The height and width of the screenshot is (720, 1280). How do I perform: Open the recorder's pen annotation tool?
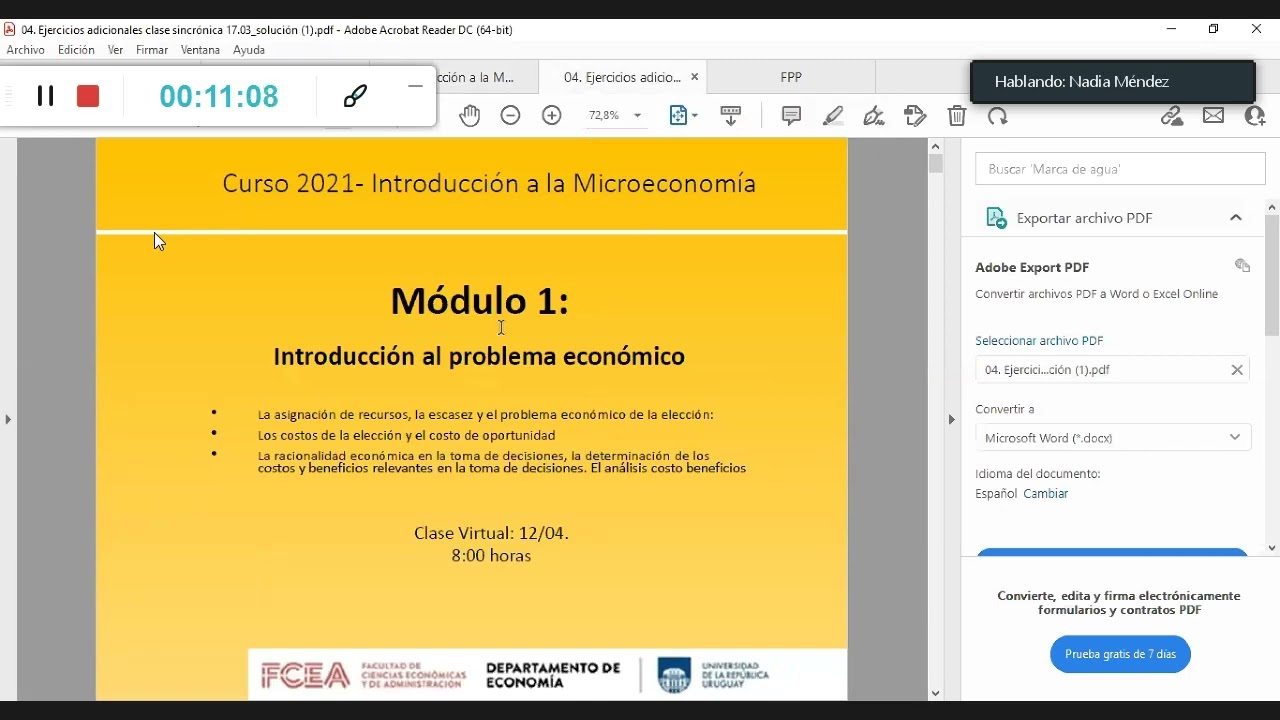tap(355, 96)
